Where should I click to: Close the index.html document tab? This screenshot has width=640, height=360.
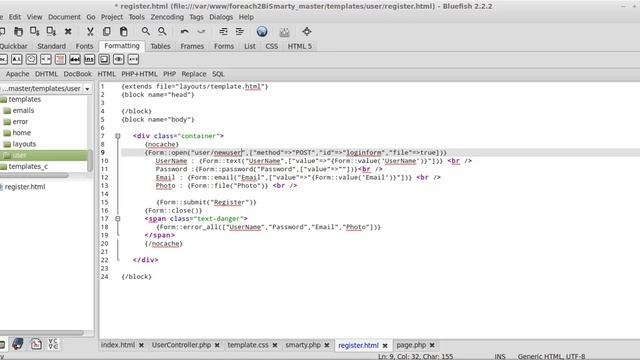[x=141, y=345]
